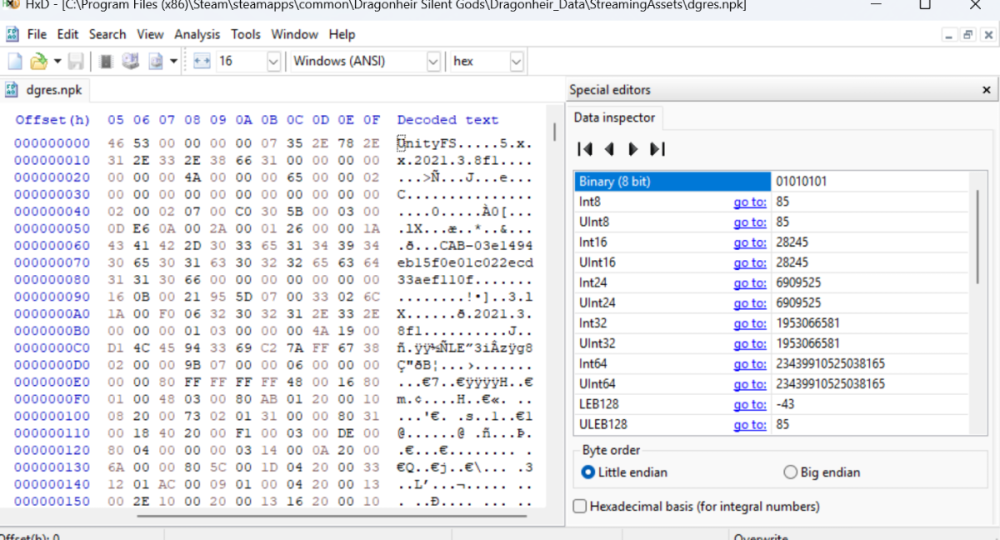Click the go to link for Int8
This screenshot has height=540, width=1000.
click(749, 202)
